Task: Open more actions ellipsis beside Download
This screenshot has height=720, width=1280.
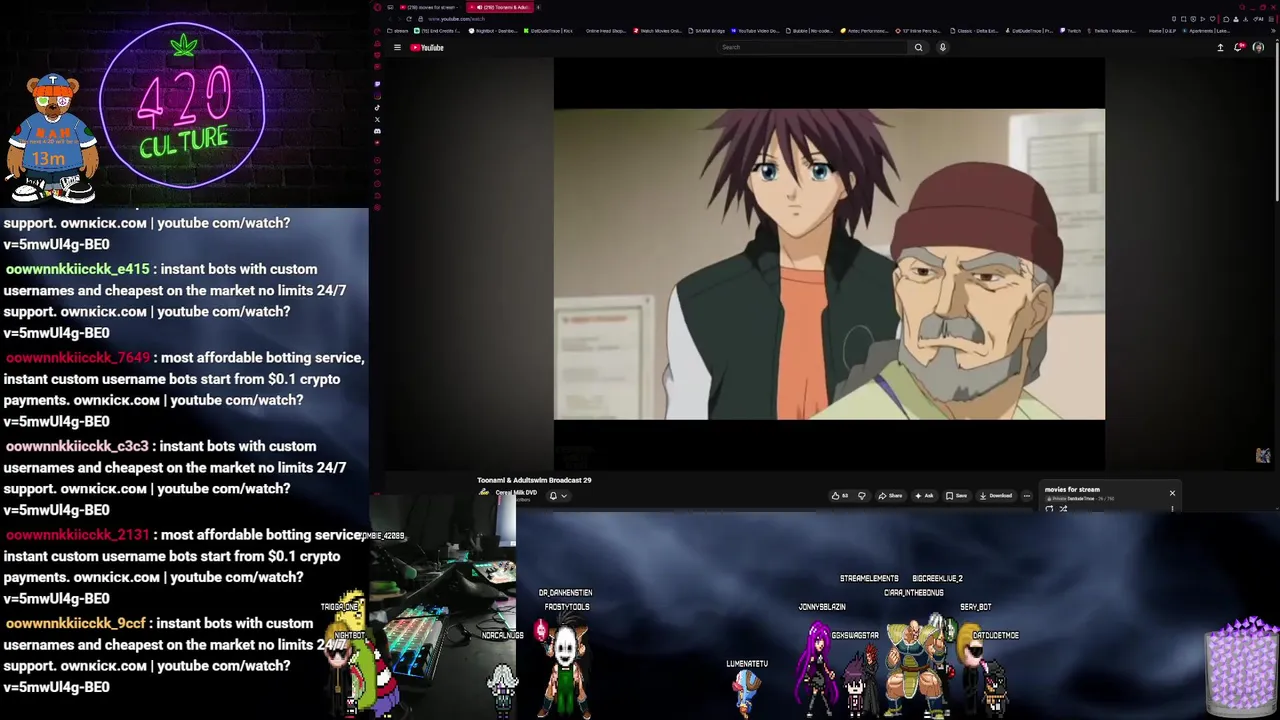Action: [1026, 496]
